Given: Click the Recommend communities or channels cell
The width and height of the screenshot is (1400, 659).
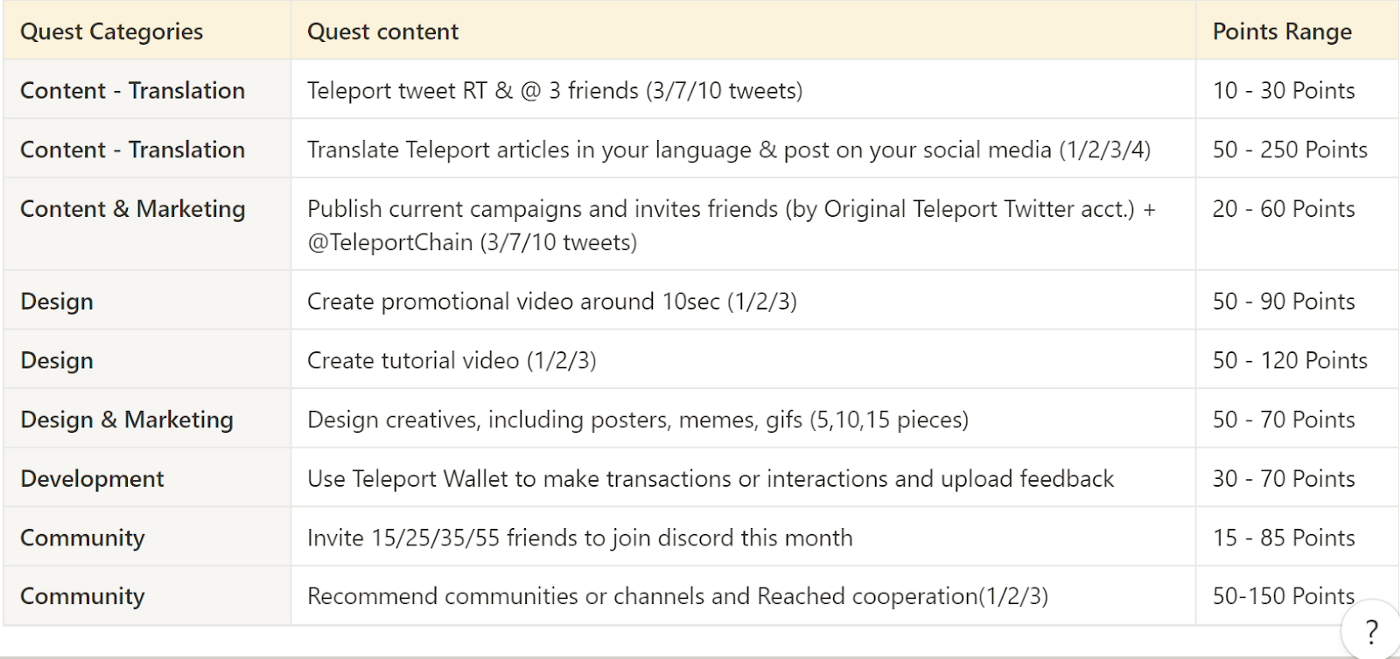Looking at the screenshot, I should click(743, 596).
